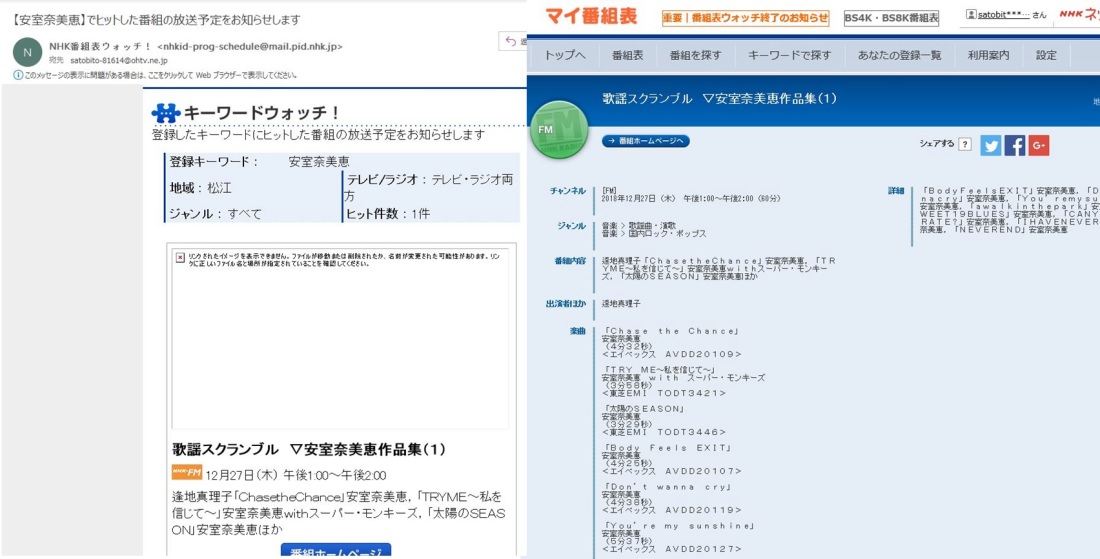The height and width of the screenshot is (559, 1100).
Task: Click the broadcast date 2018年12月27日 line
Action: point(691,198)
